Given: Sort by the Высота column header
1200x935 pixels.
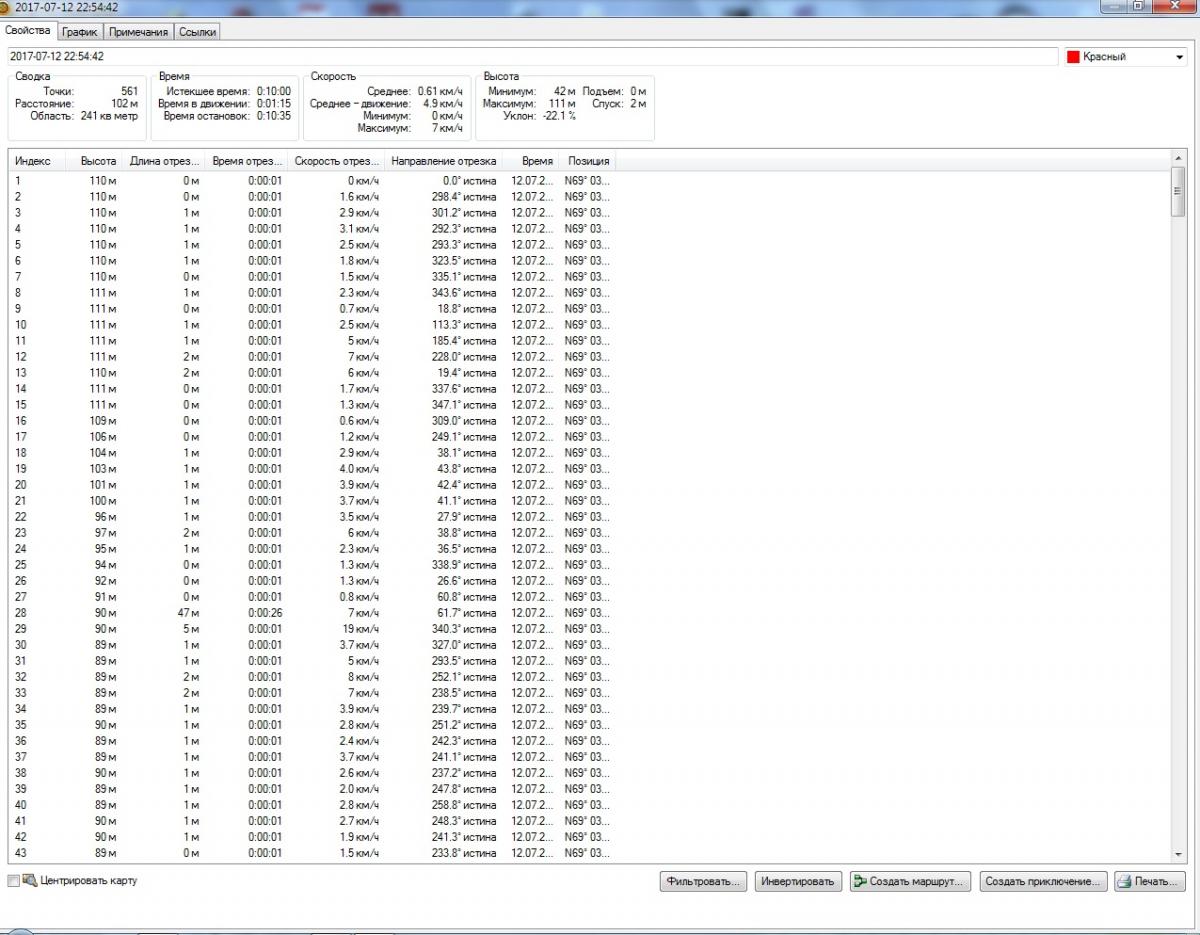Looking at the screenshot, I should [x=98, y=161].
